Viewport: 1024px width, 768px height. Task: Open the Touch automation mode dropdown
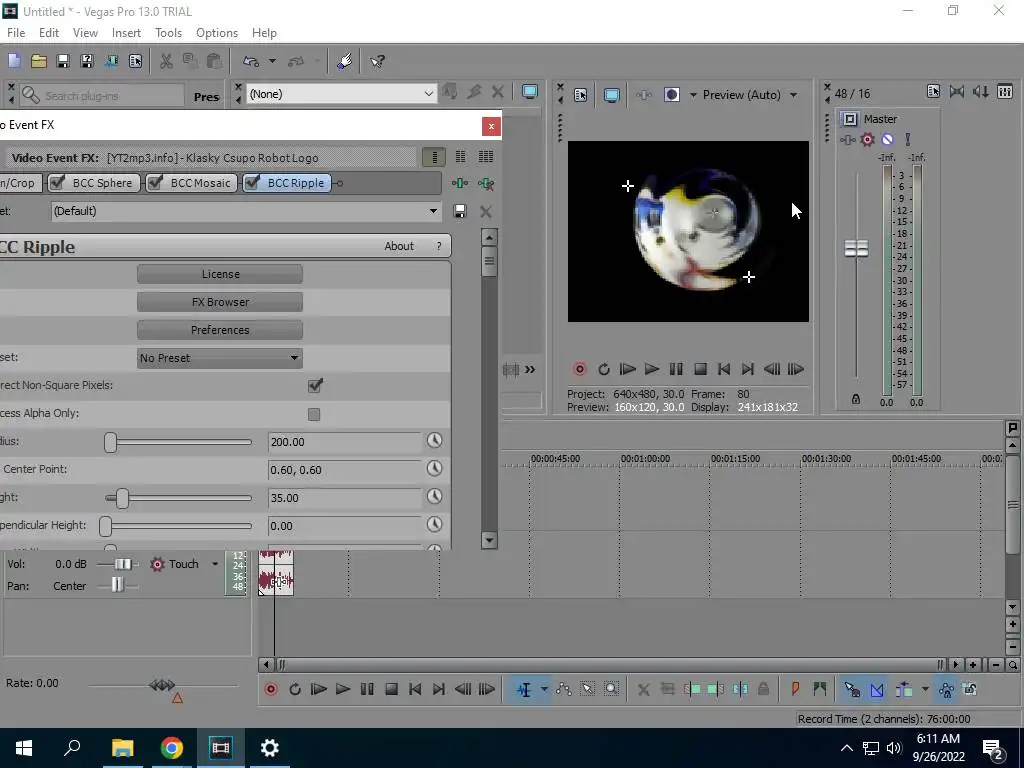coord(215,564)
